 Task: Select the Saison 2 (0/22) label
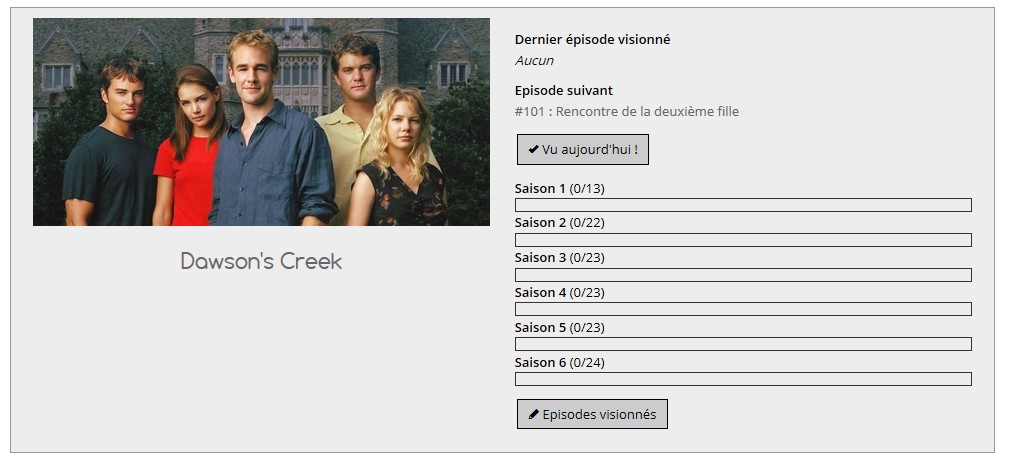click(x=560, y=223)
